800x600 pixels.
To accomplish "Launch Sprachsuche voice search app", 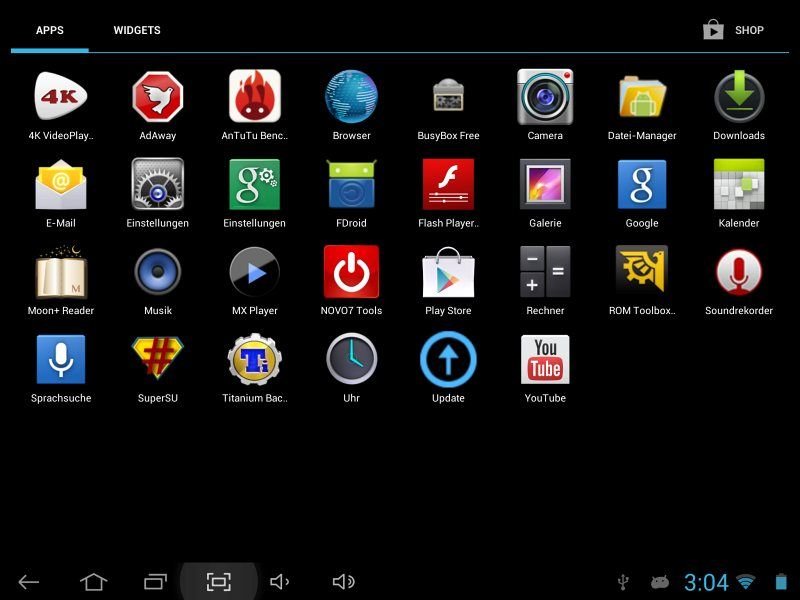I will pos(61,359).
